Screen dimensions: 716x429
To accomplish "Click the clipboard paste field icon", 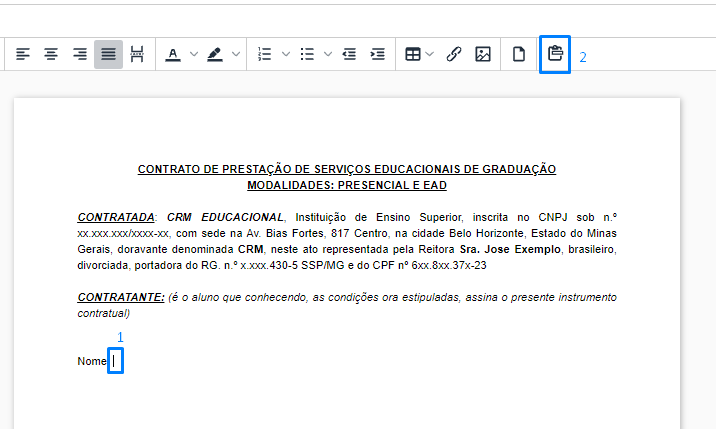I will tap(555, 54).
